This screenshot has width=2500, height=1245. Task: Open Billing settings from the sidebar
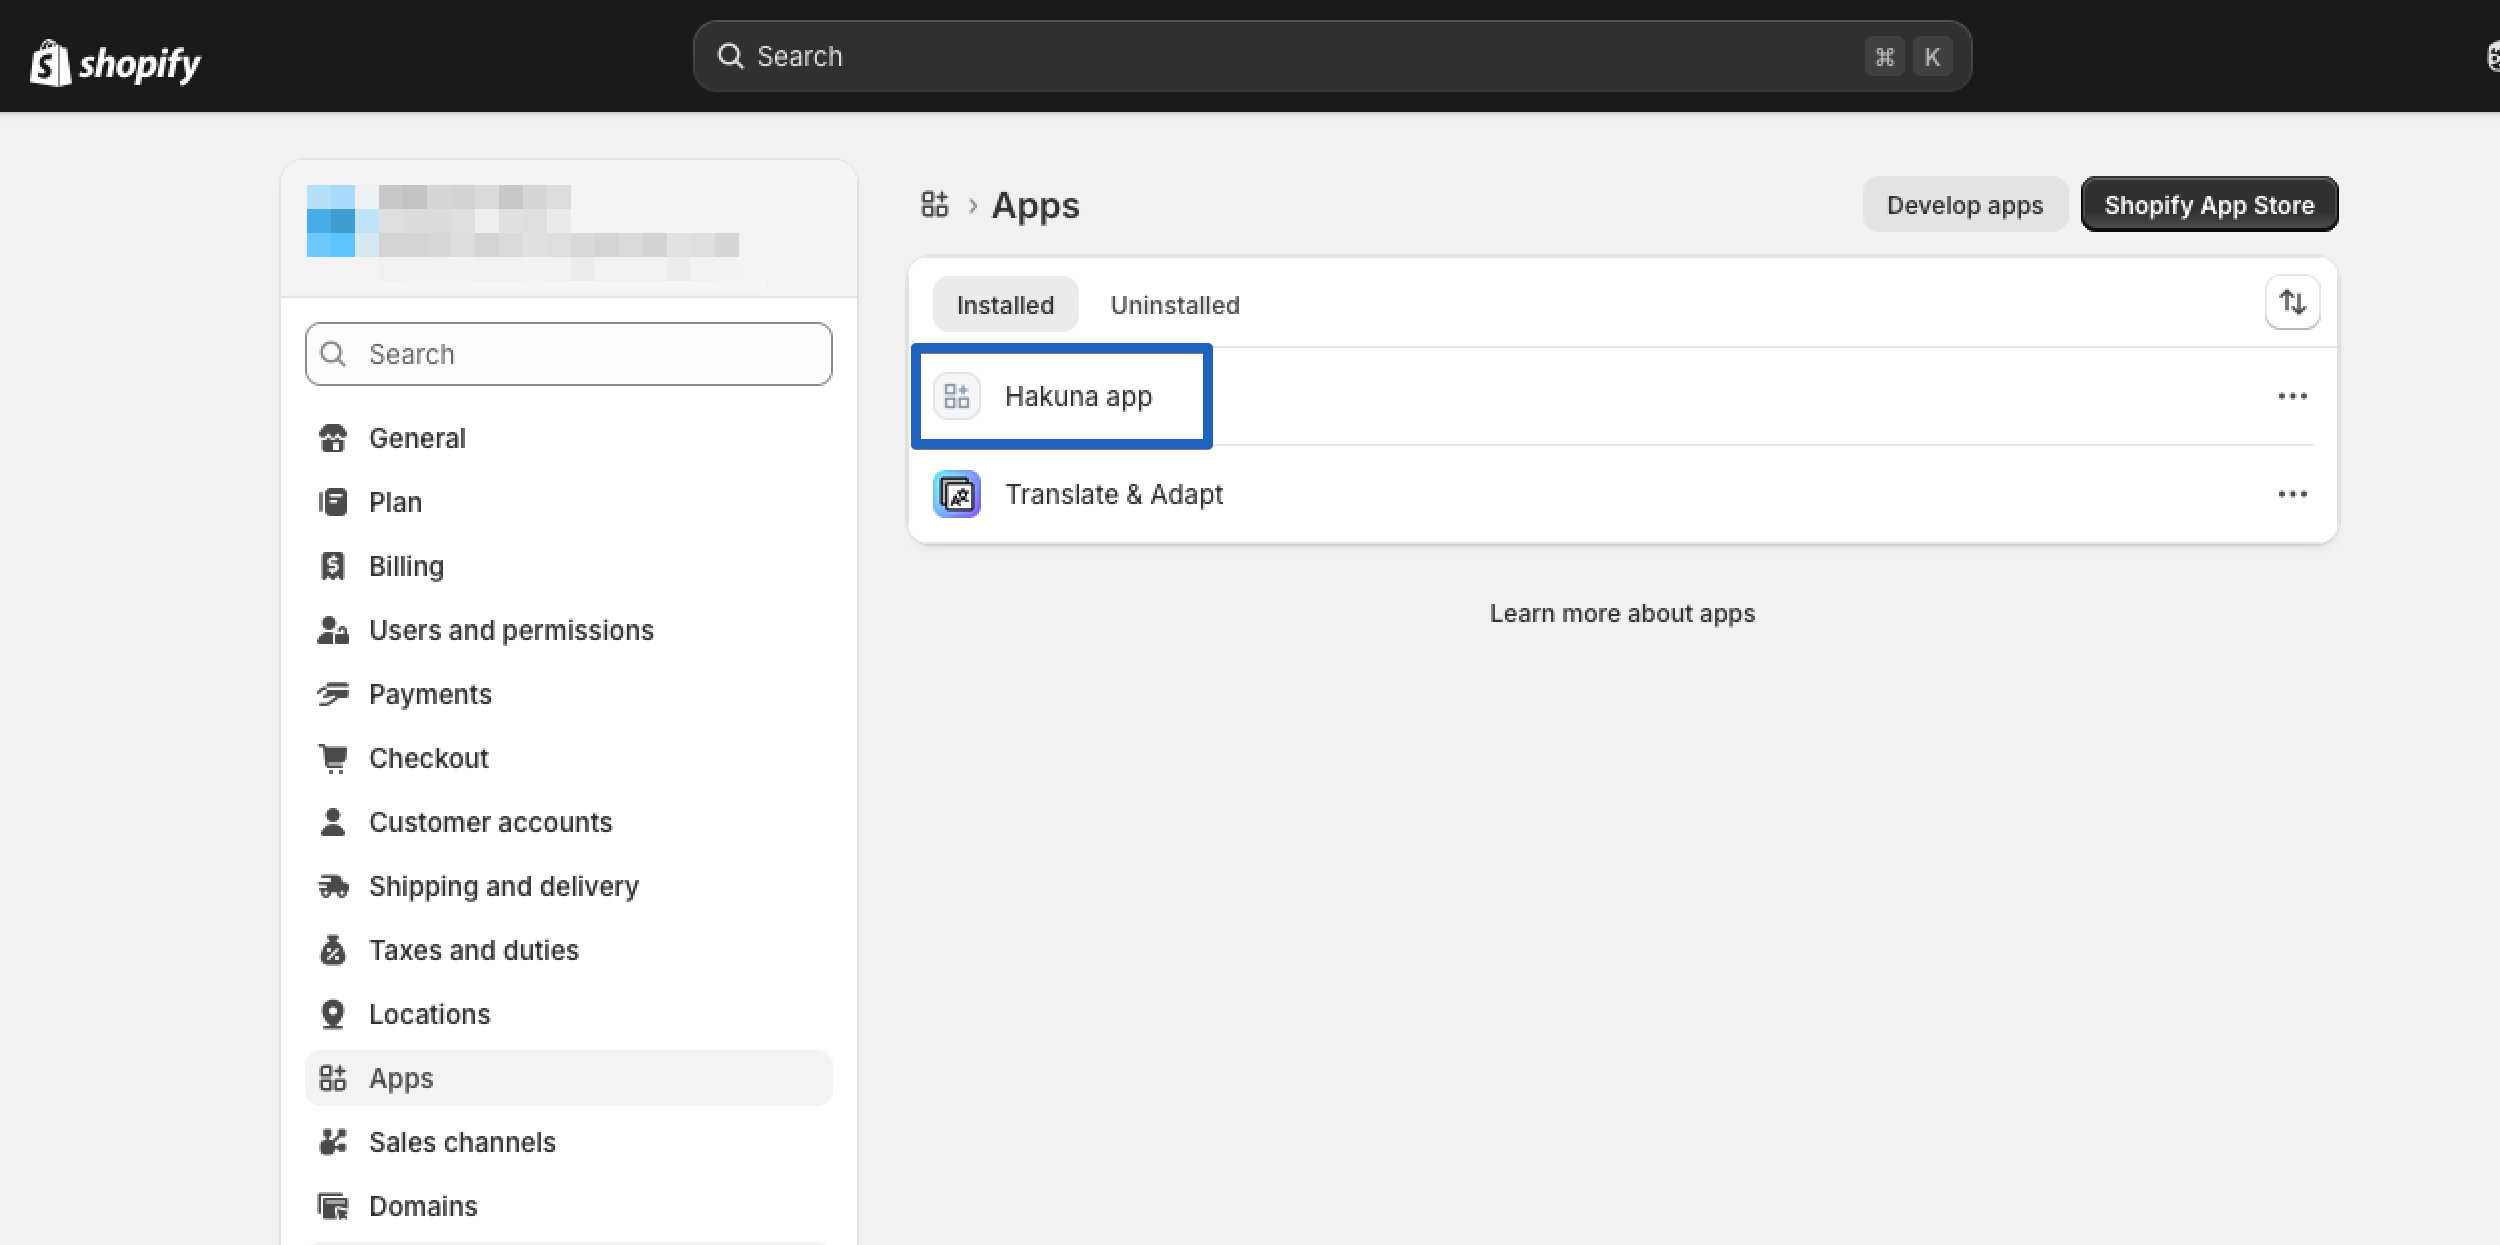(405, 566)
